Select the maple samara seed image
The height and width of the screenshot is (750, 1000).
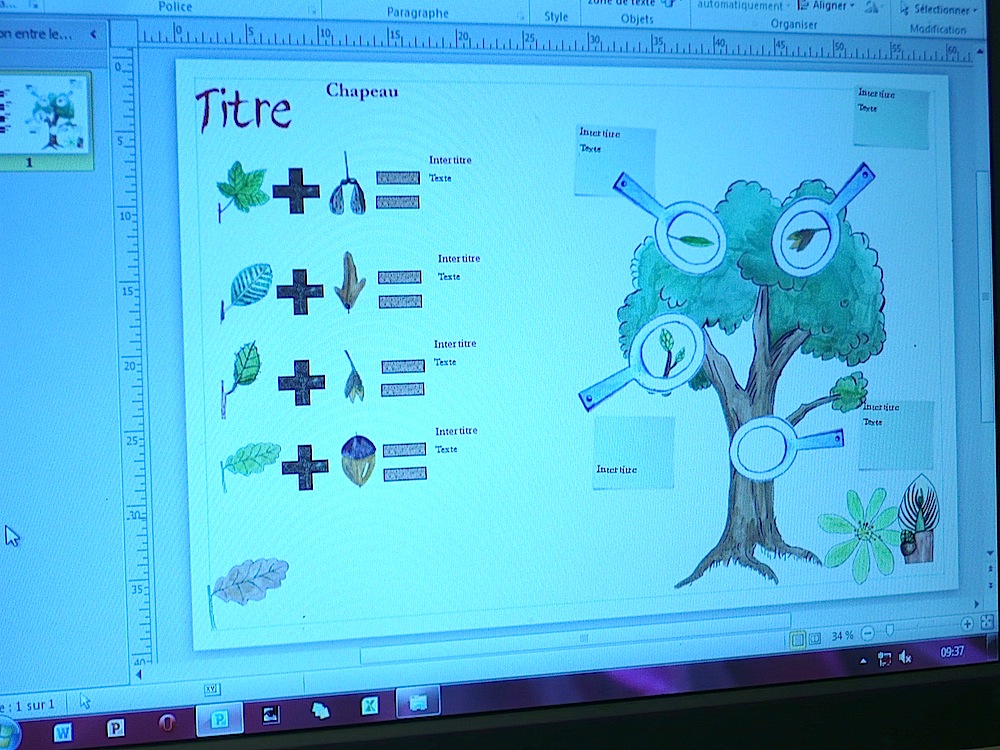pyautogui.click(x=348, y=184)
